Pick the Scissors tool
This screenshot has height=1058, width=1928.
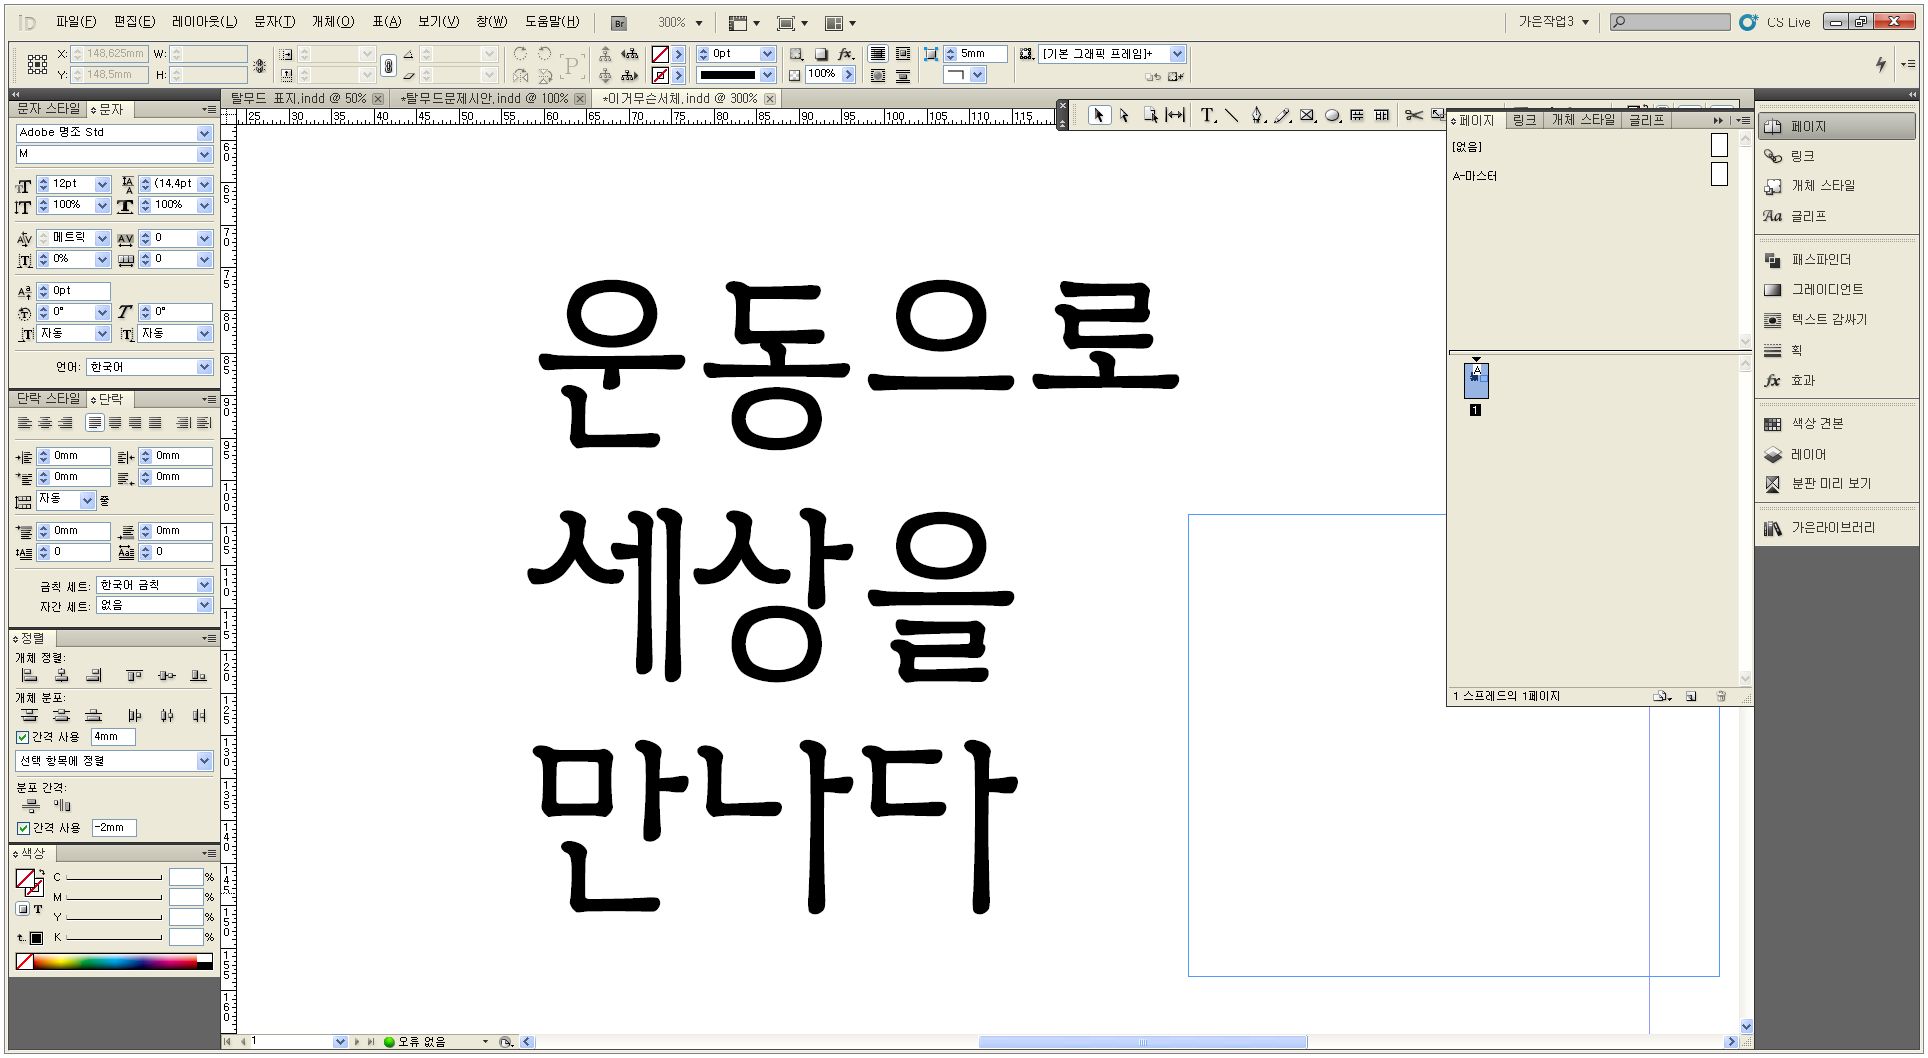(1413, 116)
